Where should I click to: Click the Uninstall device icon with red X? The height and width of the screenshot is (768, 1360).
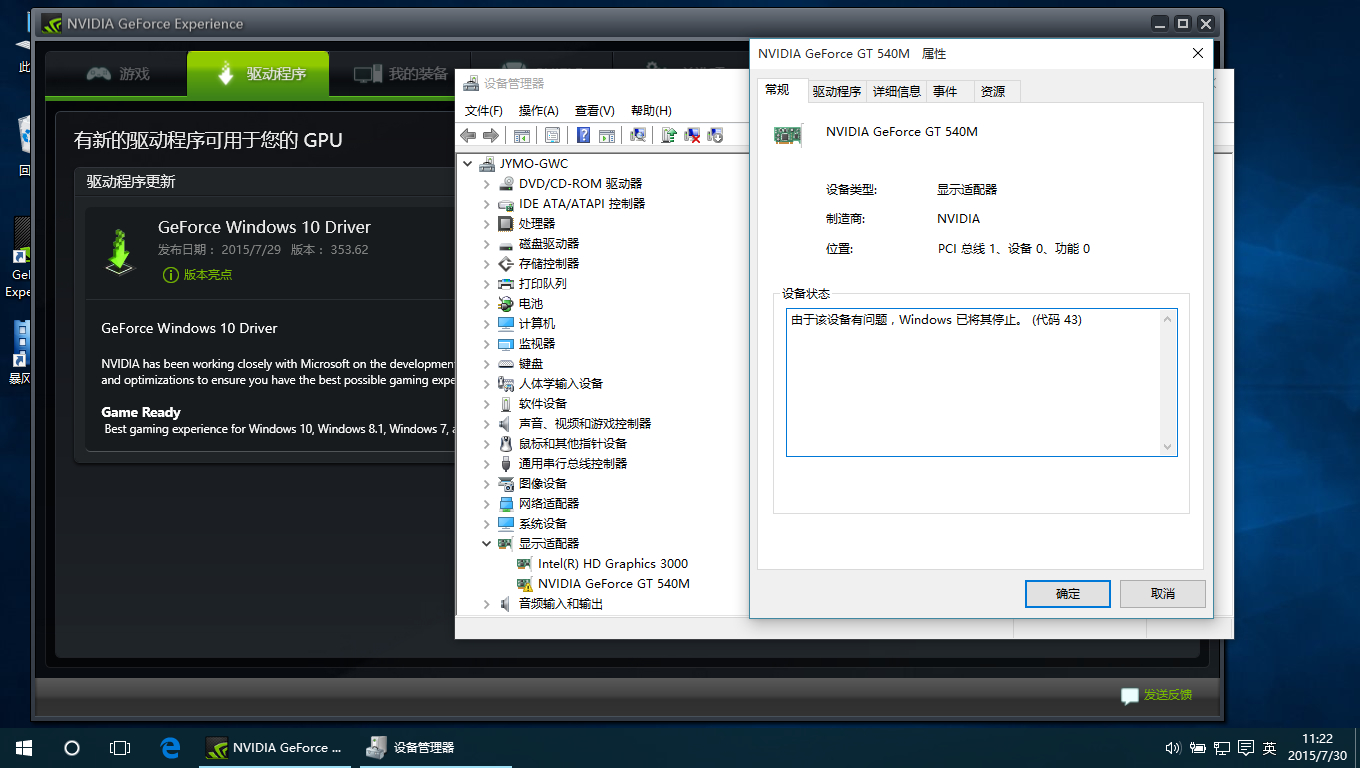click(x=692, y=135)
